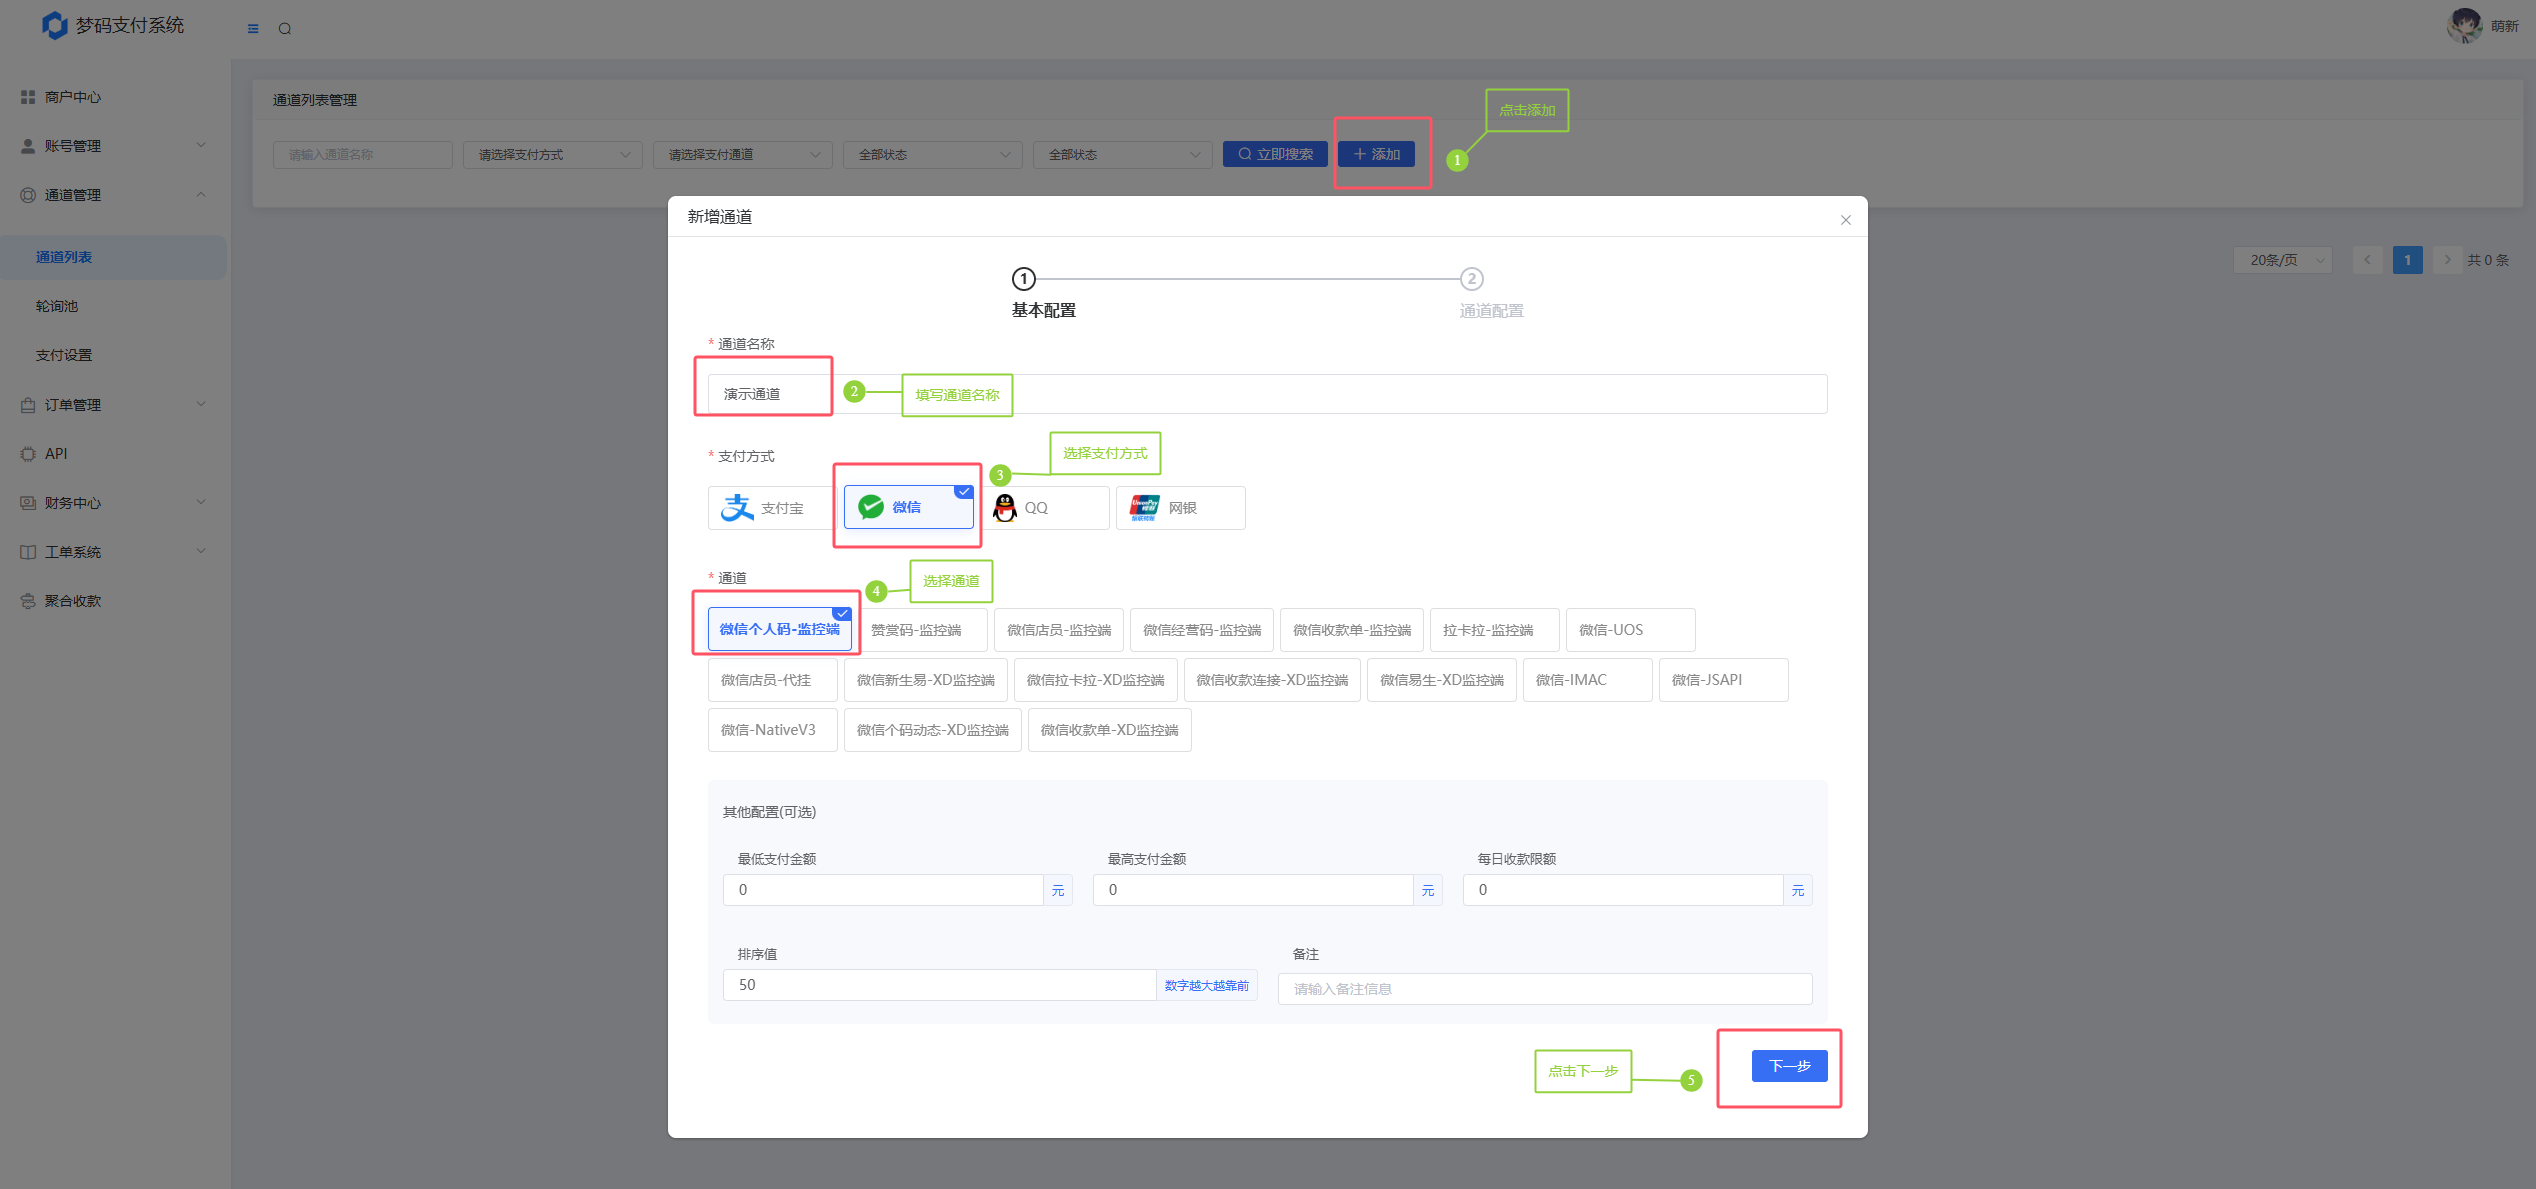Open 支付设置 sidebar item
This screenshot has height=1189, width=2536.
click(64, 355)
